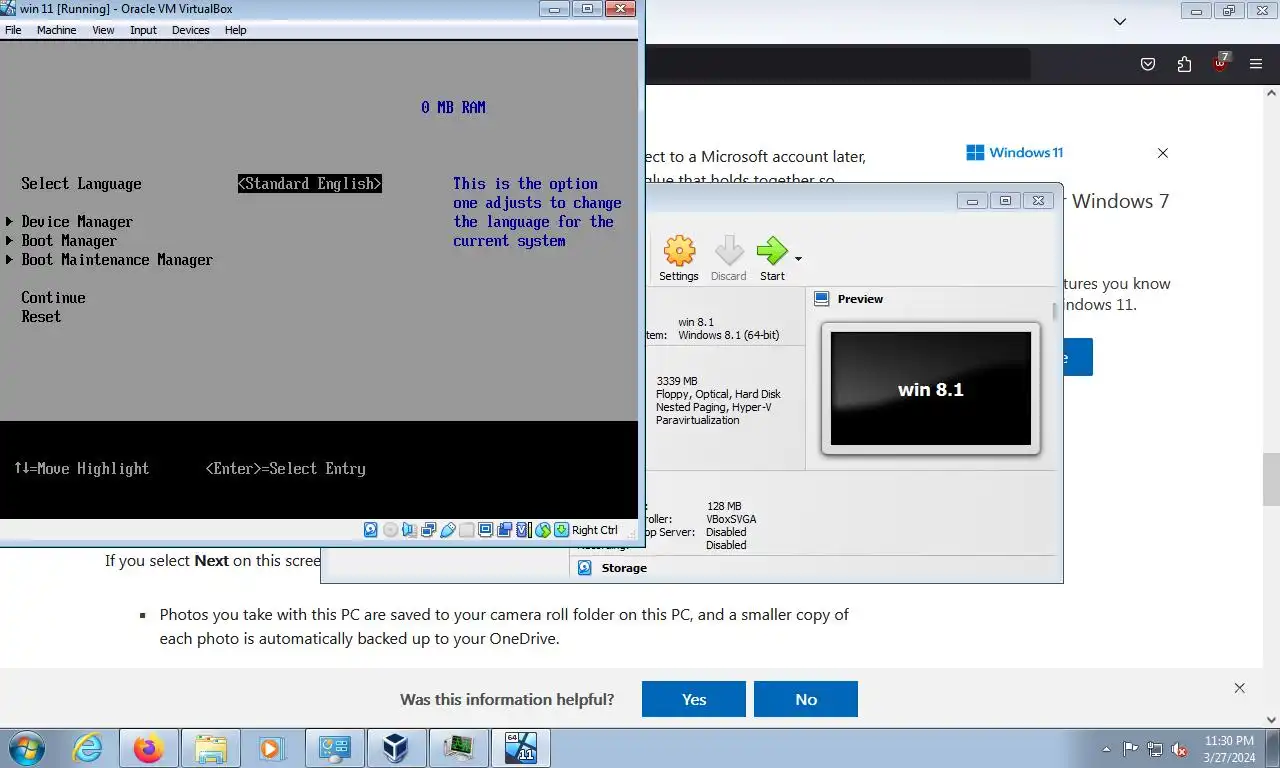Open the Firefox list all tabs chevron
Screen dimensions: 1280x768
1120,21
